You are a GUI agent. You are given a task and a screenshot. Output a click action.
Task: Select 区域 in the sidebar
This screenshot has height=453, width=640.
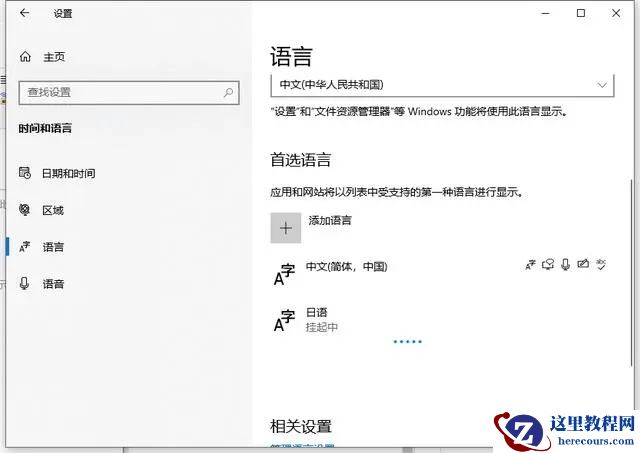53,210
